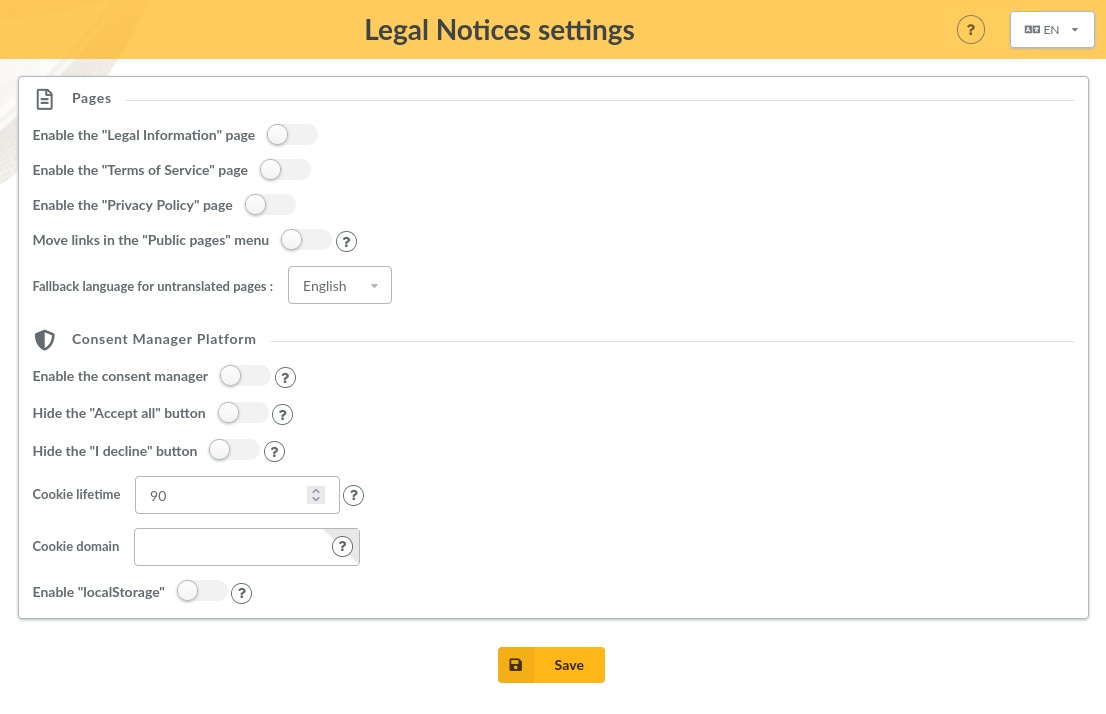The height and width of the screenshot is (714, 1106).
Task: Open the fallback language dropdown
Action: pos(340,285)
